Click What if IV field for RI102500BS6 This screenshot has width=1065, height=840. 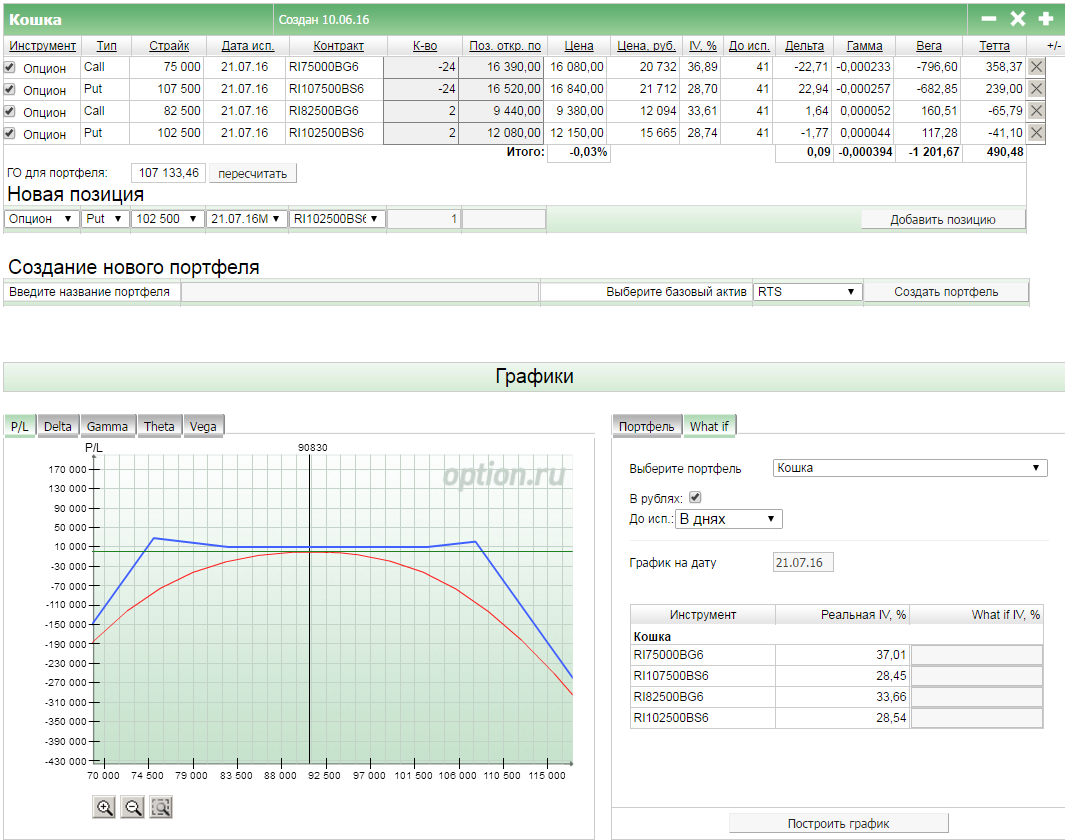click(977, 718)
